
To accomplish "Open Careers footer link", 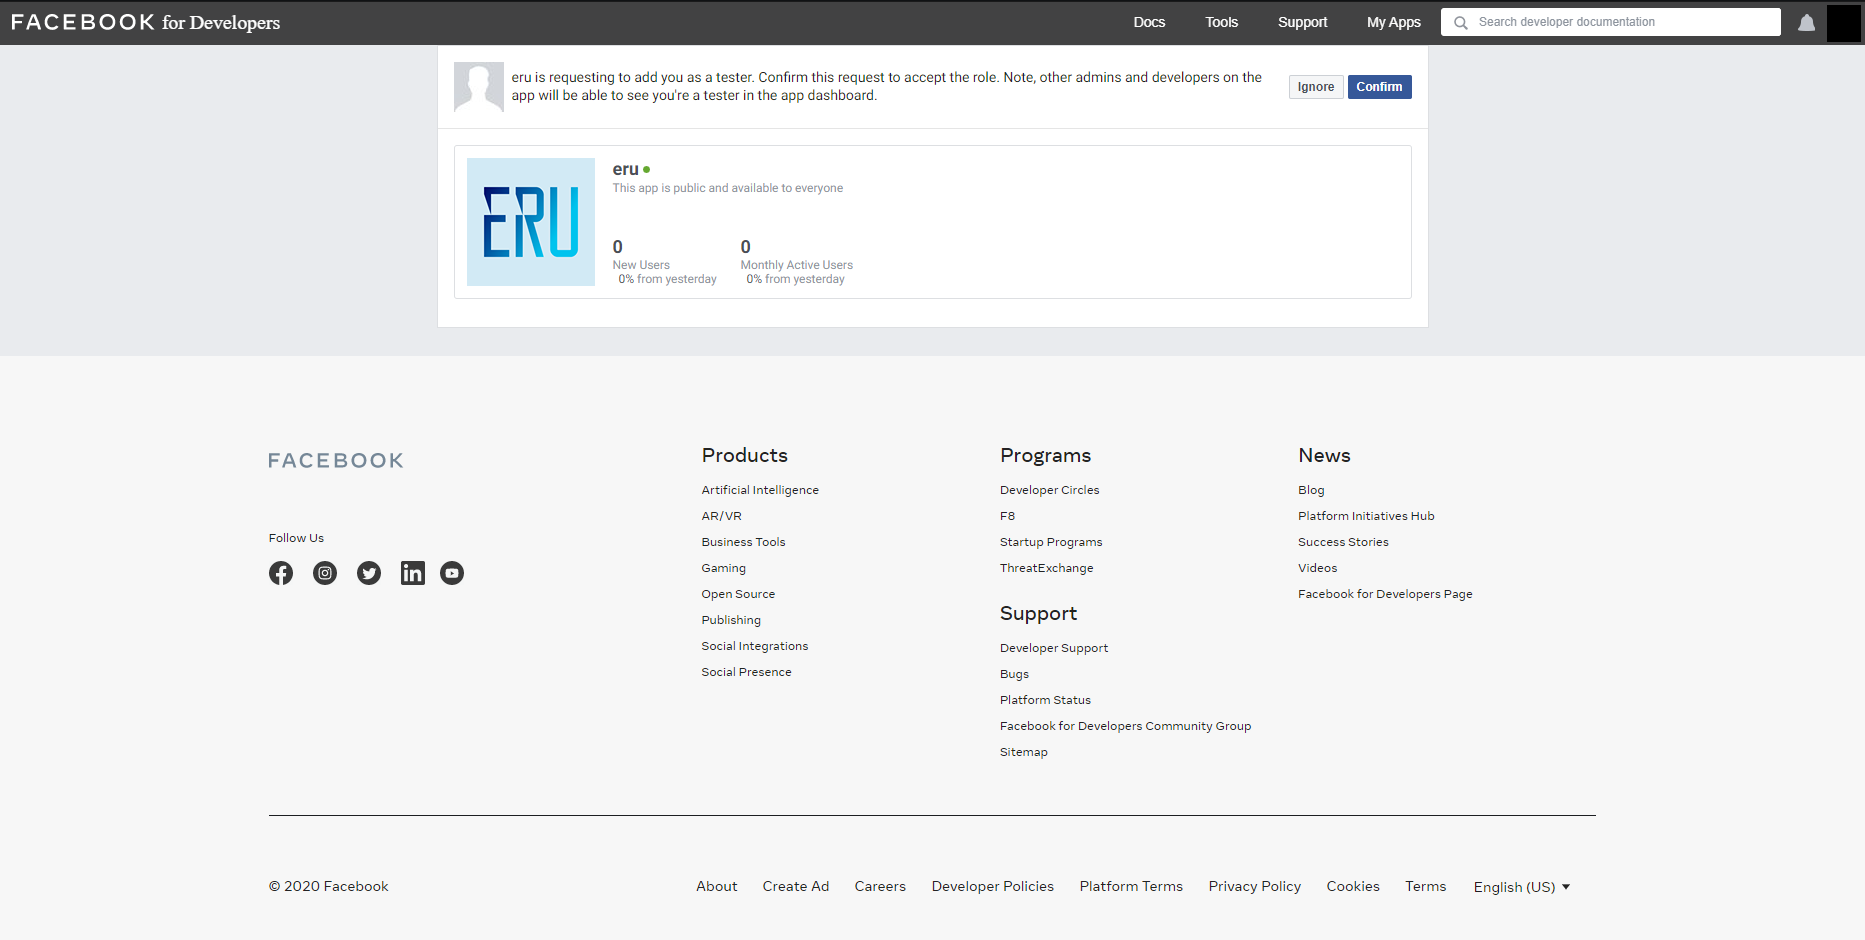I will point(880,886).
